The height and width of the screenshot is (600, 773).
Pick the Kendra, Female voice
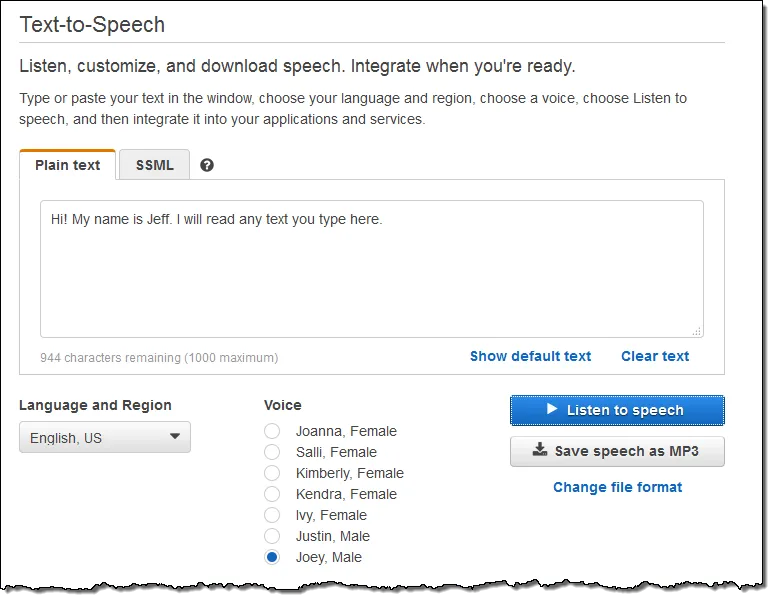pyautogui.click(x=272, y=494)
